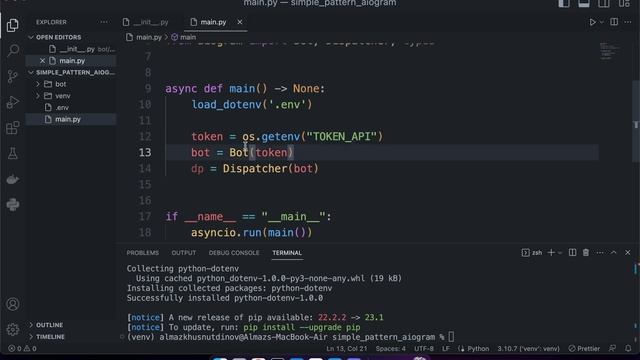
Task: Switch to the Debug Console tab
Action: [x=234, y=253]
